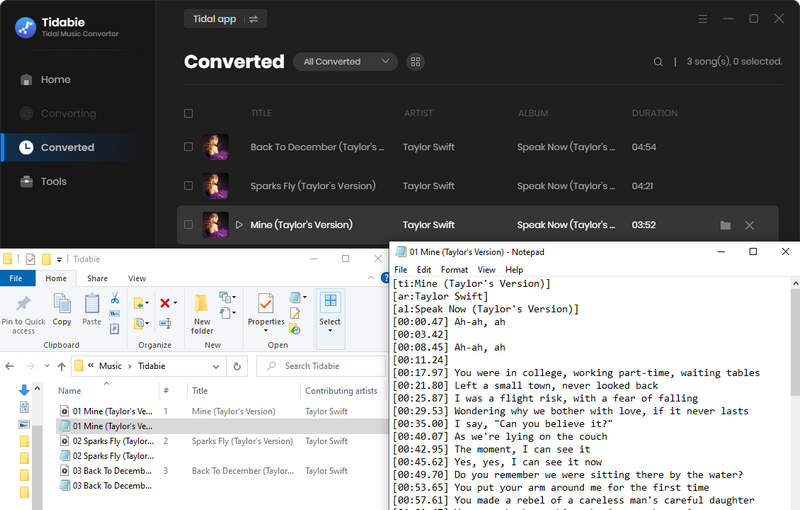800x510 pixels.
Task: Refresh the Tidabie folder view
Action: click(x=237, y=366)
